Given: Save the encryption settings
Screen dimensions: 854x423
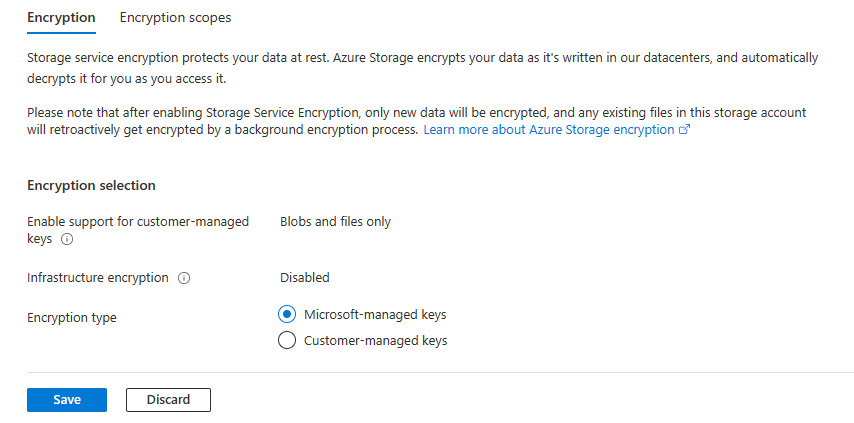Looking at the screenshot, I should coord(67,399).
